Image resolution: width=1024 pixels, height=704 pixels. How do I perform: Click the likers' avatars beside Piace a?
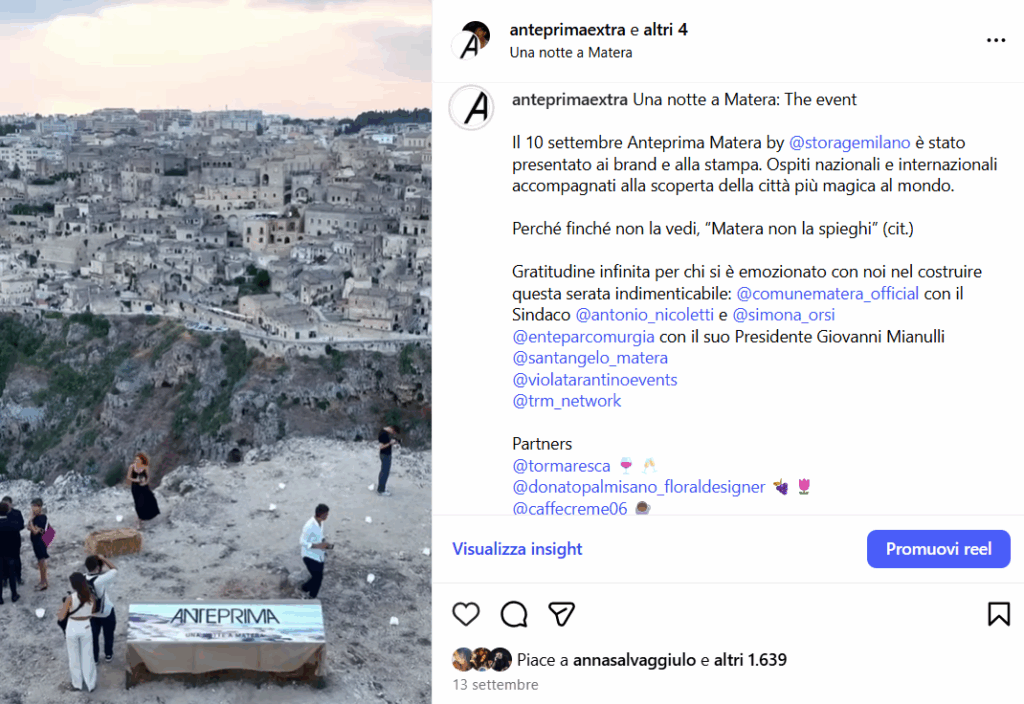pyautogui.click(x=481, y=660)
